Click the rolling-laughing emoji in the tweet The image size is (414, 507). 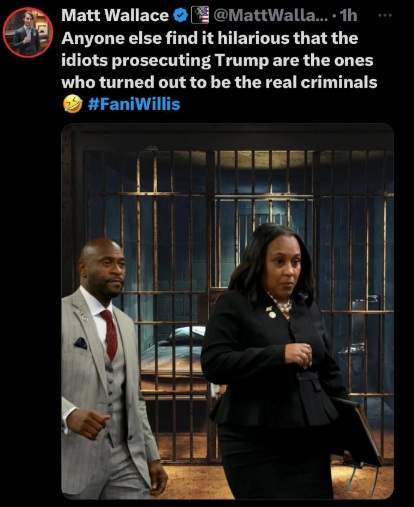coord(72,104)
